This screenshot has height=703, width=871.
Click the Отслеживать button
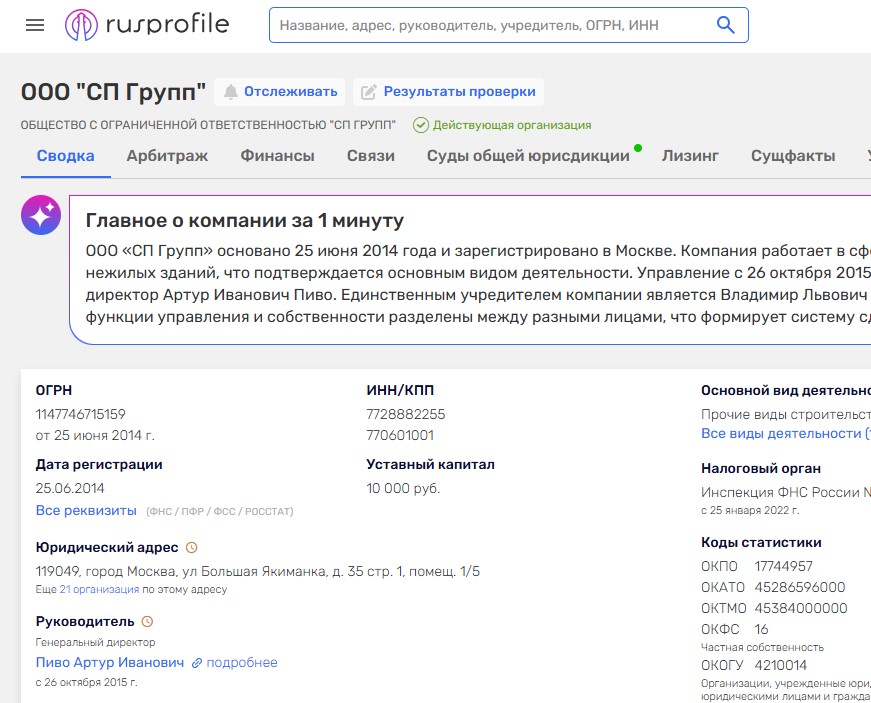pyautogui.click(x=280, y=92)
